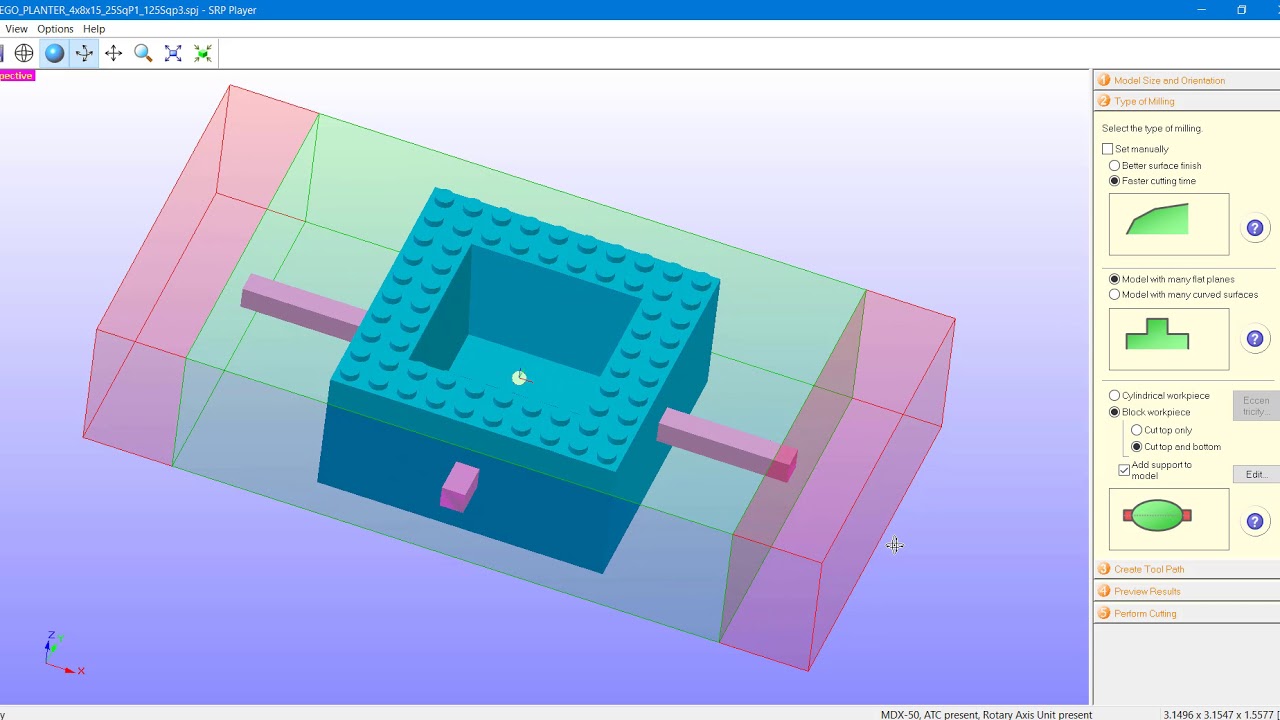Click the cutting time preview thumbnail

pyautogui.click(x=1169, y=225)
